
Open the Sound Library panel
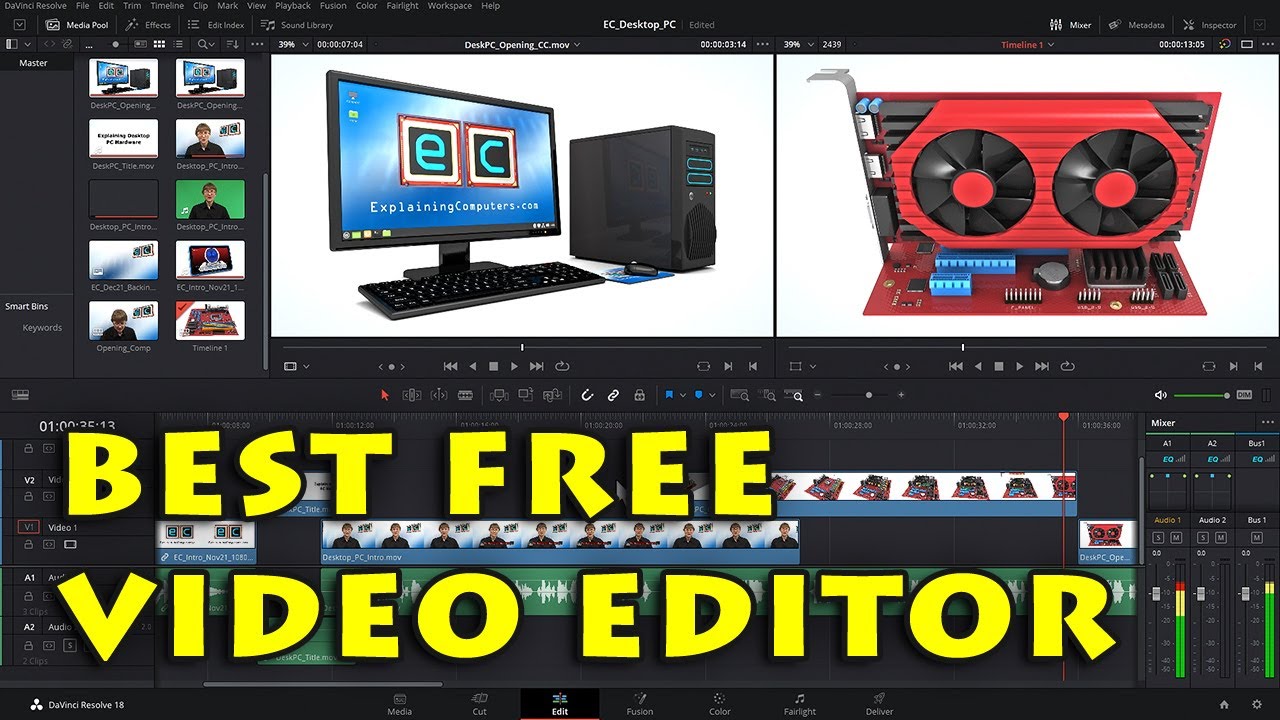click(297, 24)
